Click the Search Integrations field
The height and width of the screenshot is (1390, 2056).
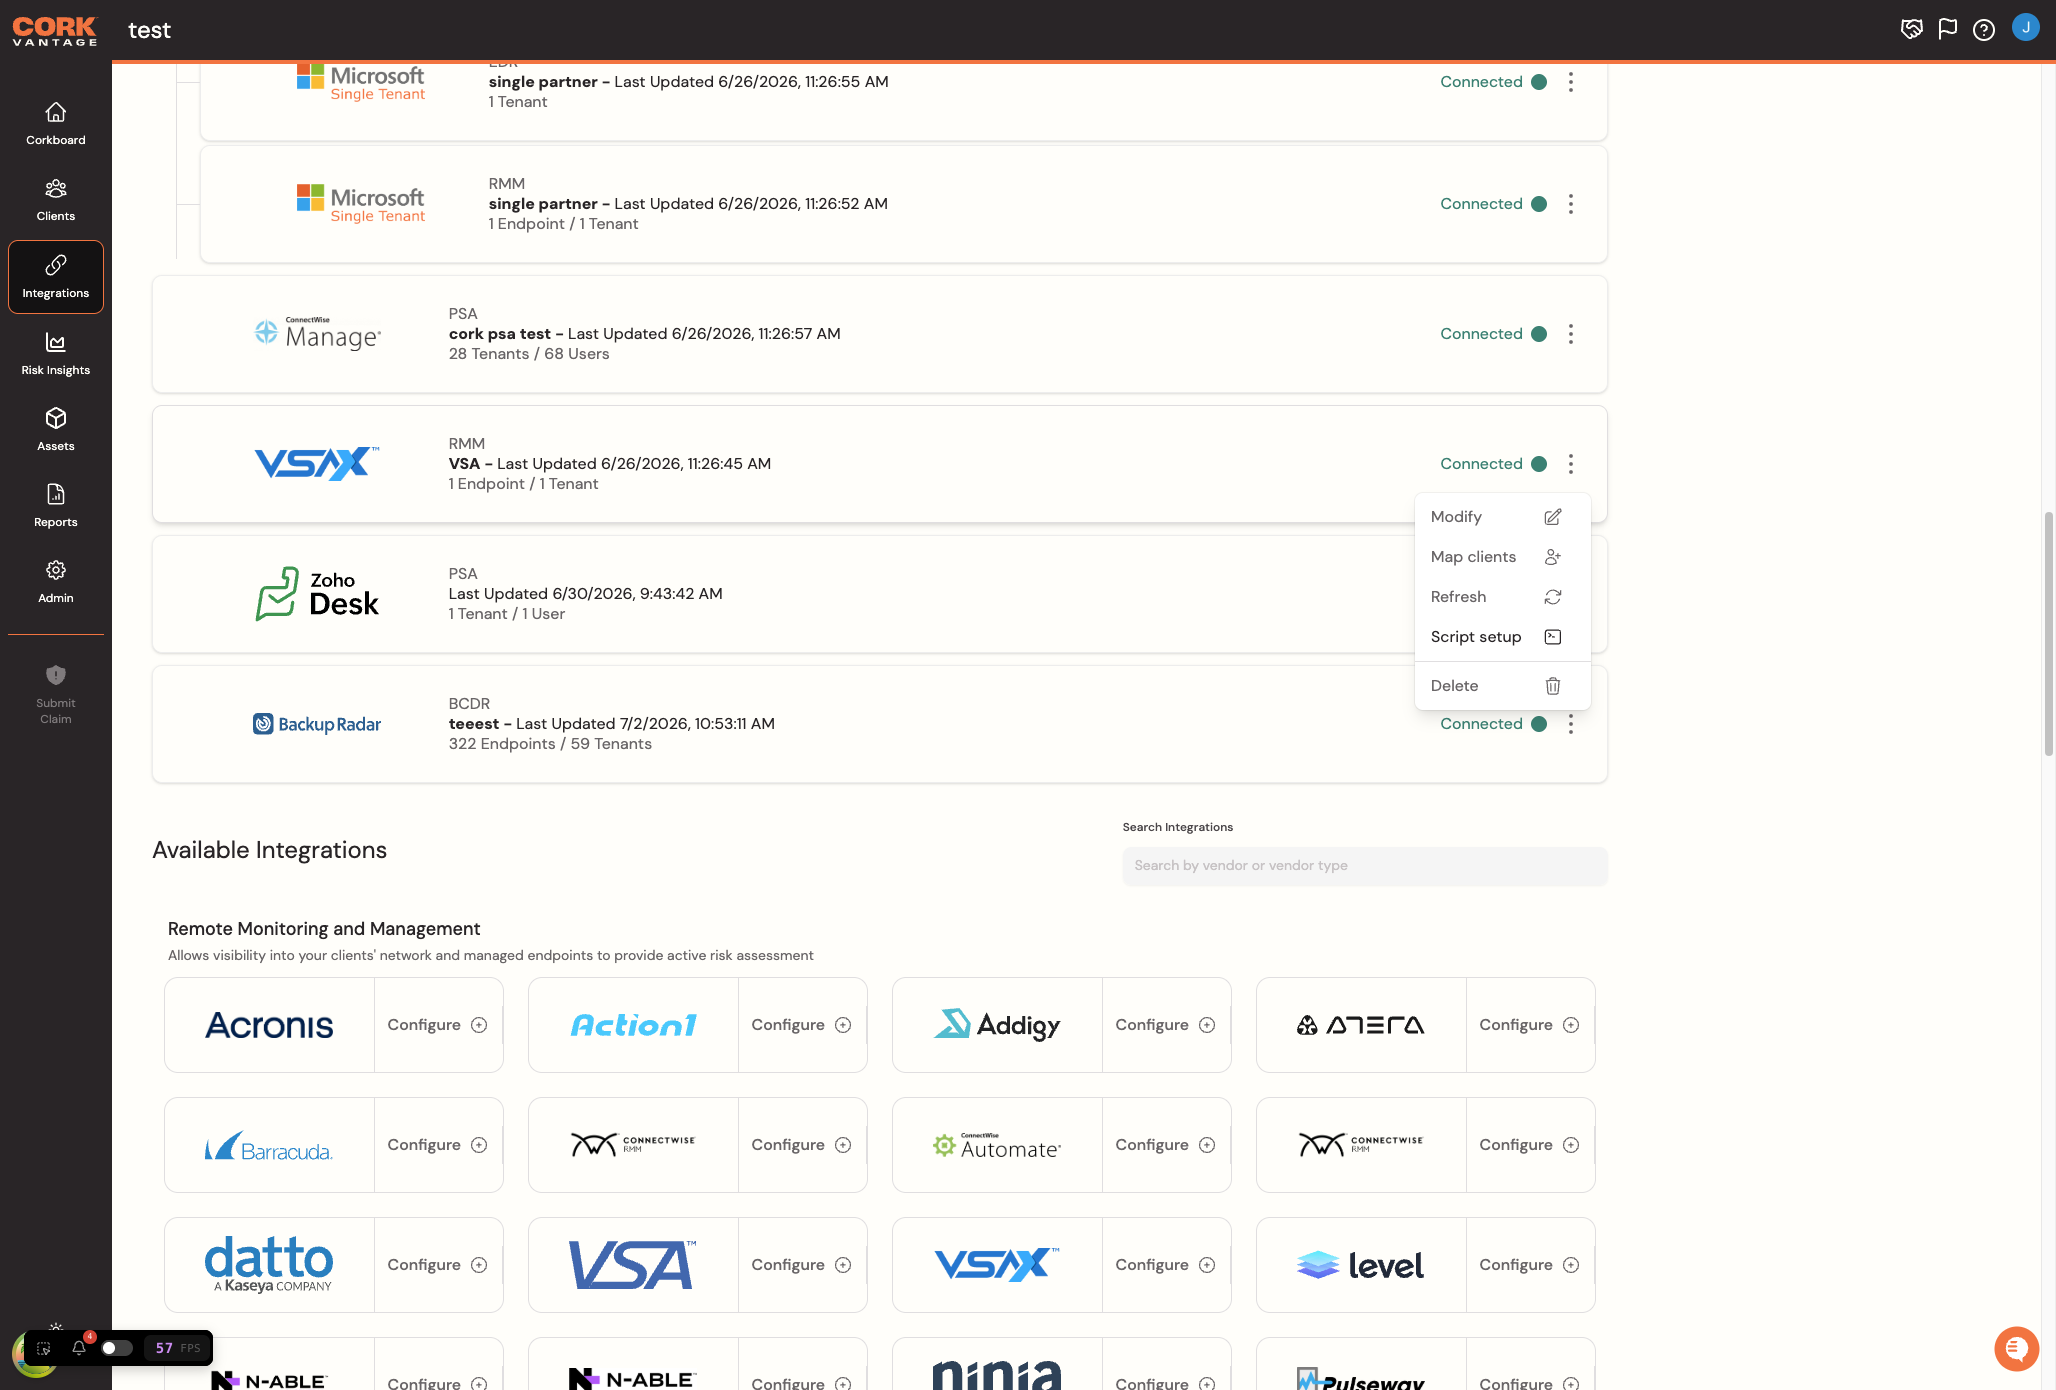[1365, 866]
